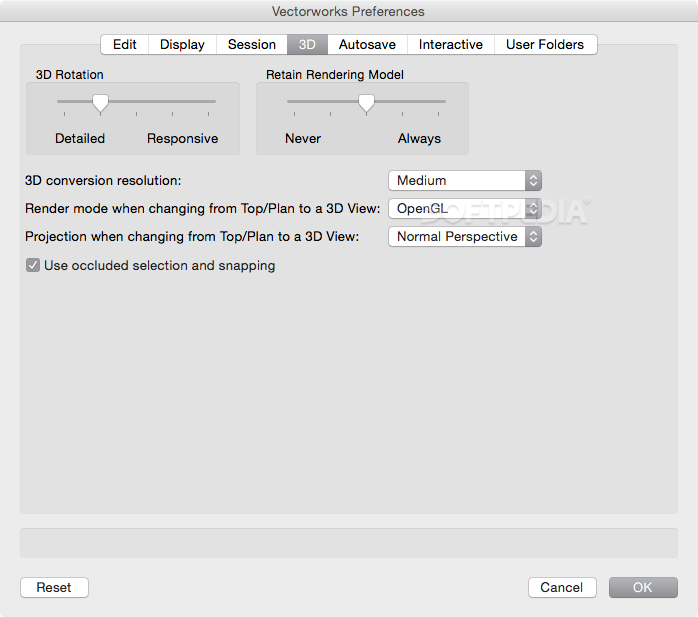Click the 3D Rotation slider handle
Viewport: 698px width, 617px height.
101,103
